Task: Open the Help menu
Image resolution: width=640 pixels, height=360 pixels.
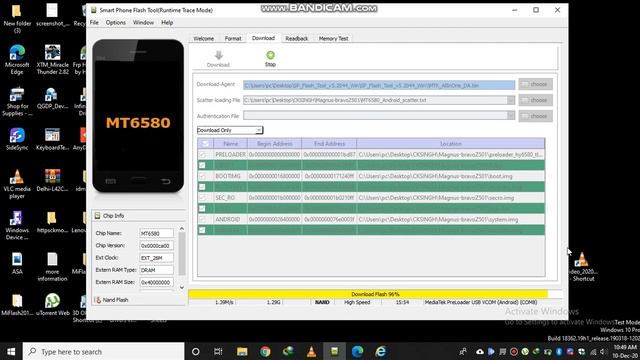Action: click(x=167, y=22)
